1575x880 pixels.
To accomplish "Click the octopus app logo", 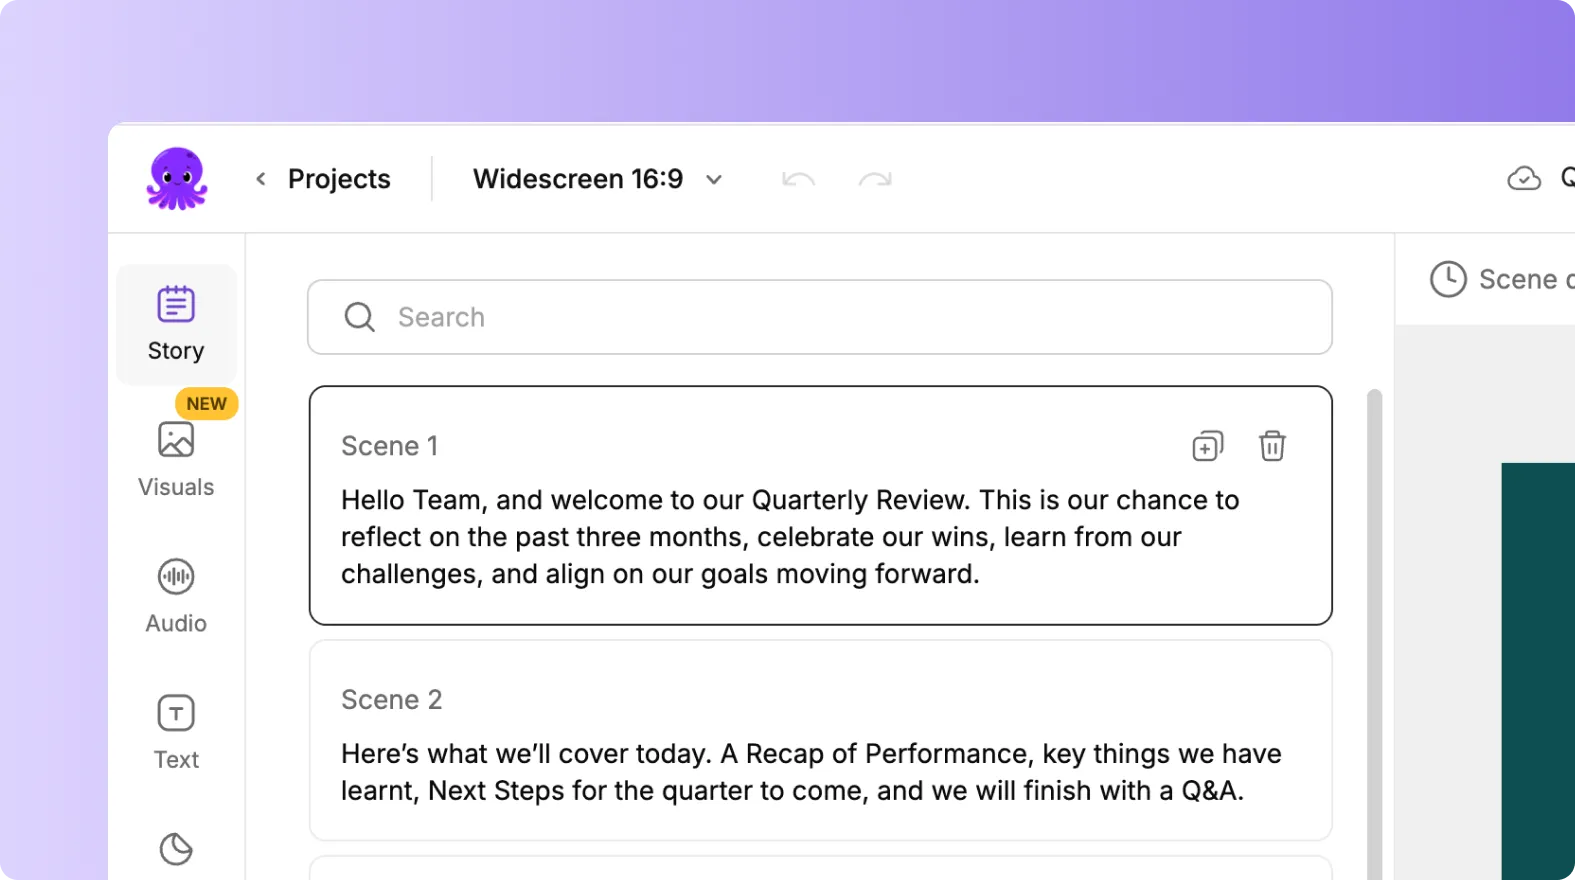I will point(176,177).
